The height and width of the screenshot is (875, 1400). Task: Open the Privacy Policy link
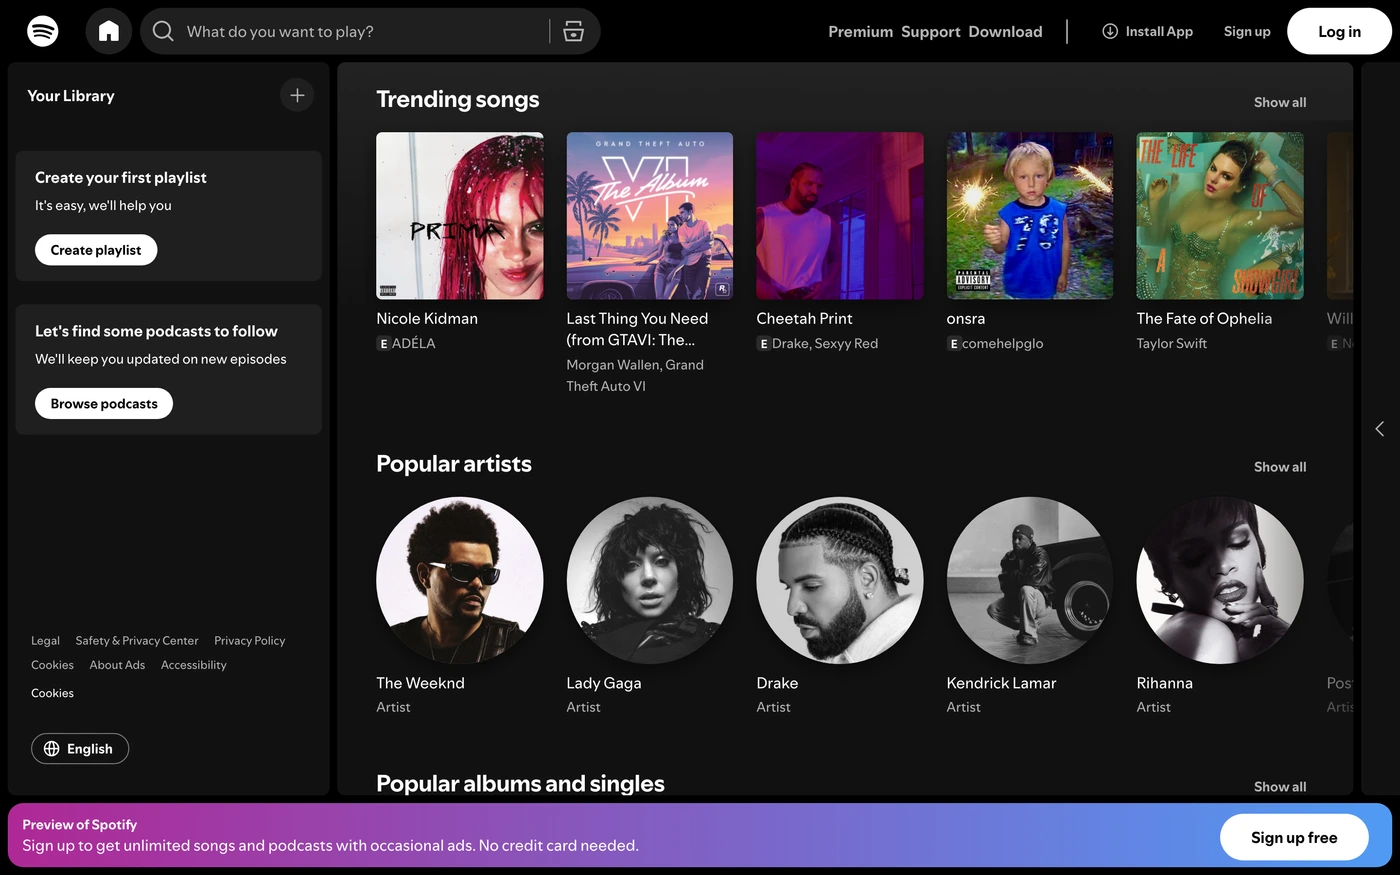(x=250, y=641)
